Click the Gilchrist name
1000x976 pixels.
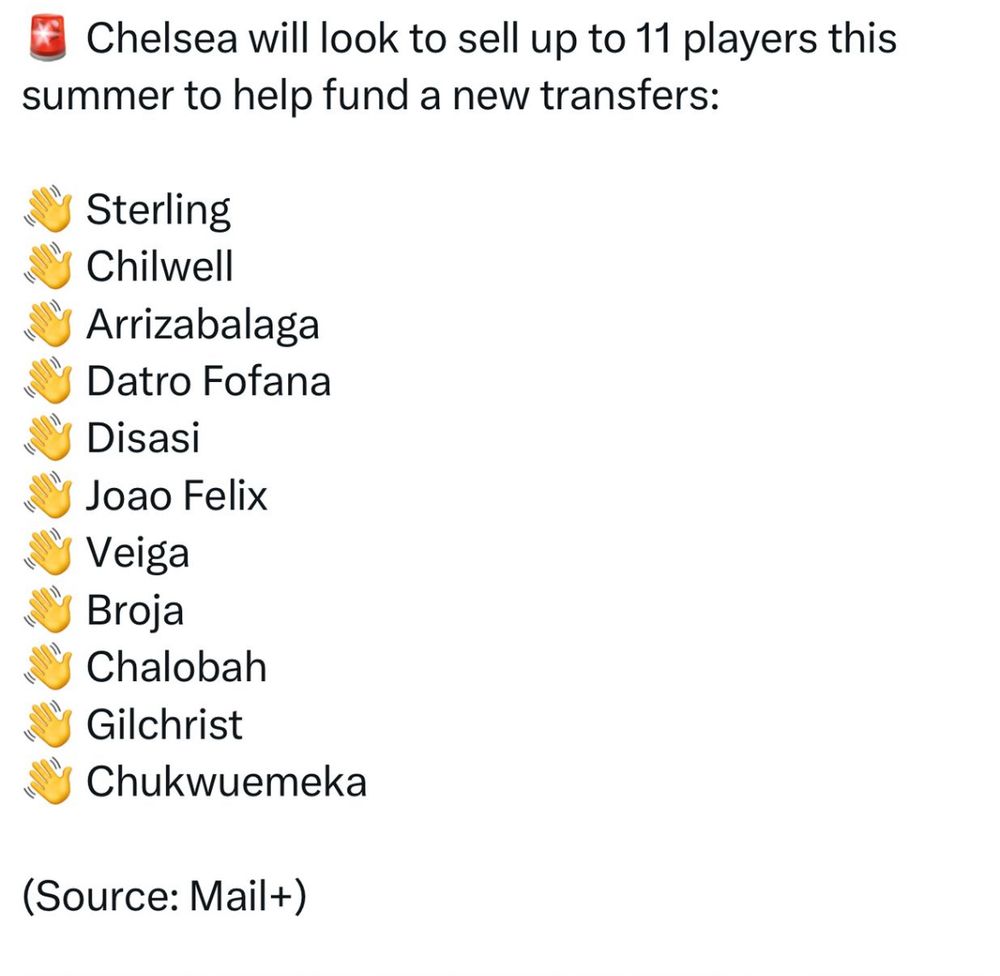coord(164,725)
